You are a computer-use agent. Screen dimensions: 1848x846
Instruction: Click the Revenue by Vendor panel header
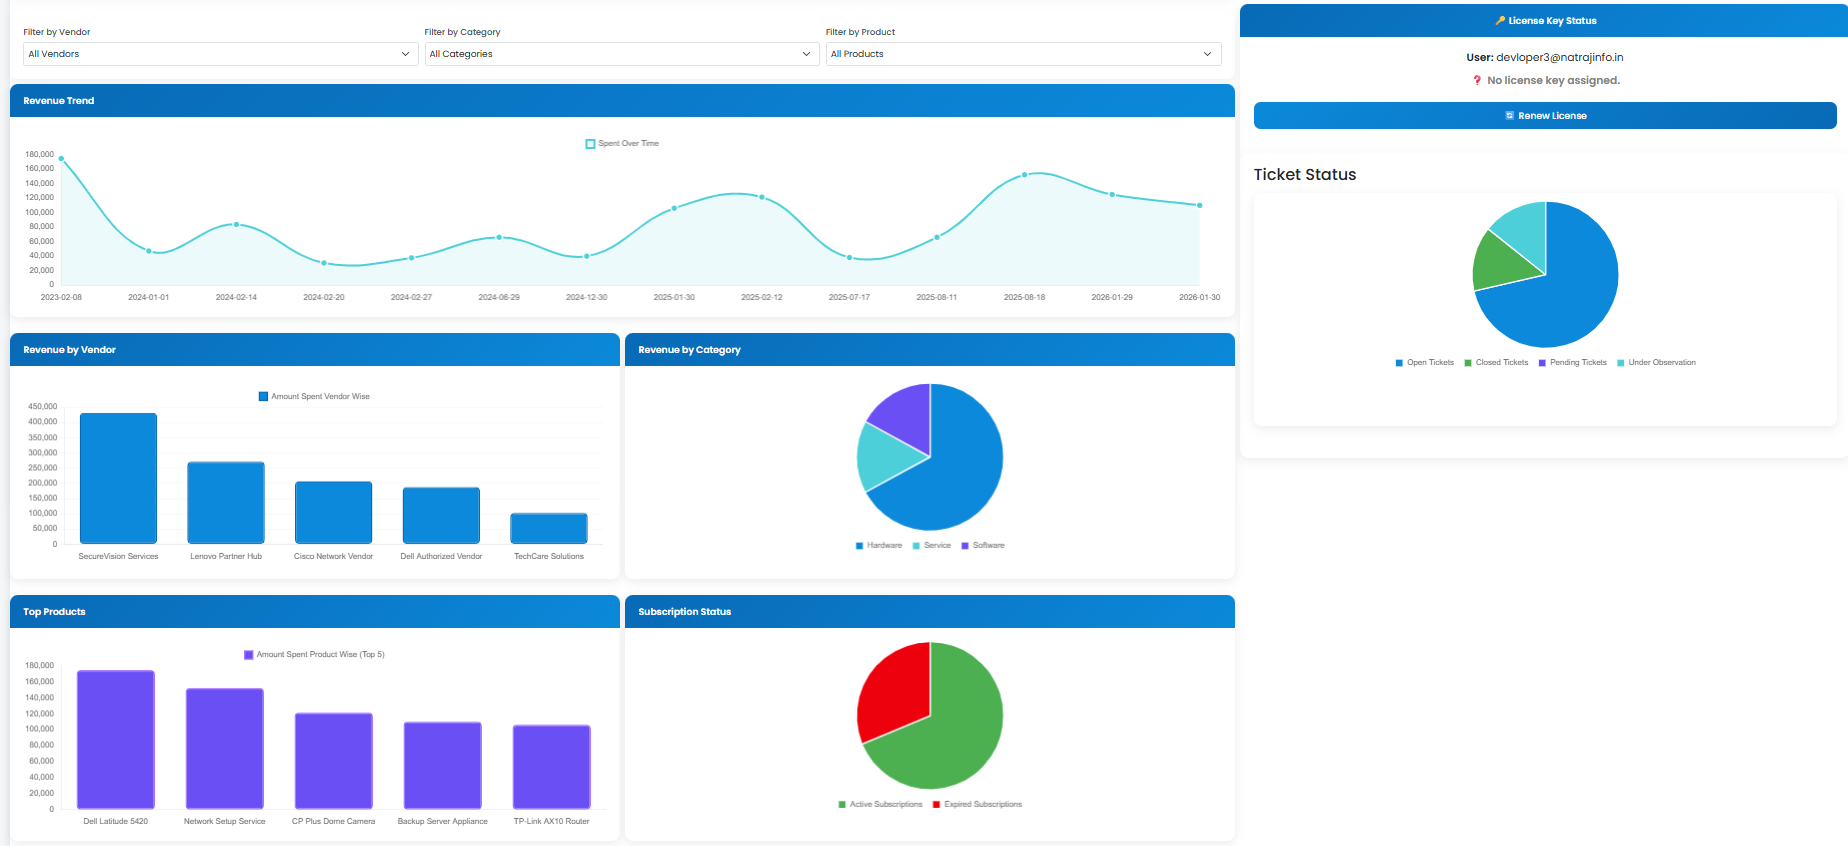coord(315,350)
